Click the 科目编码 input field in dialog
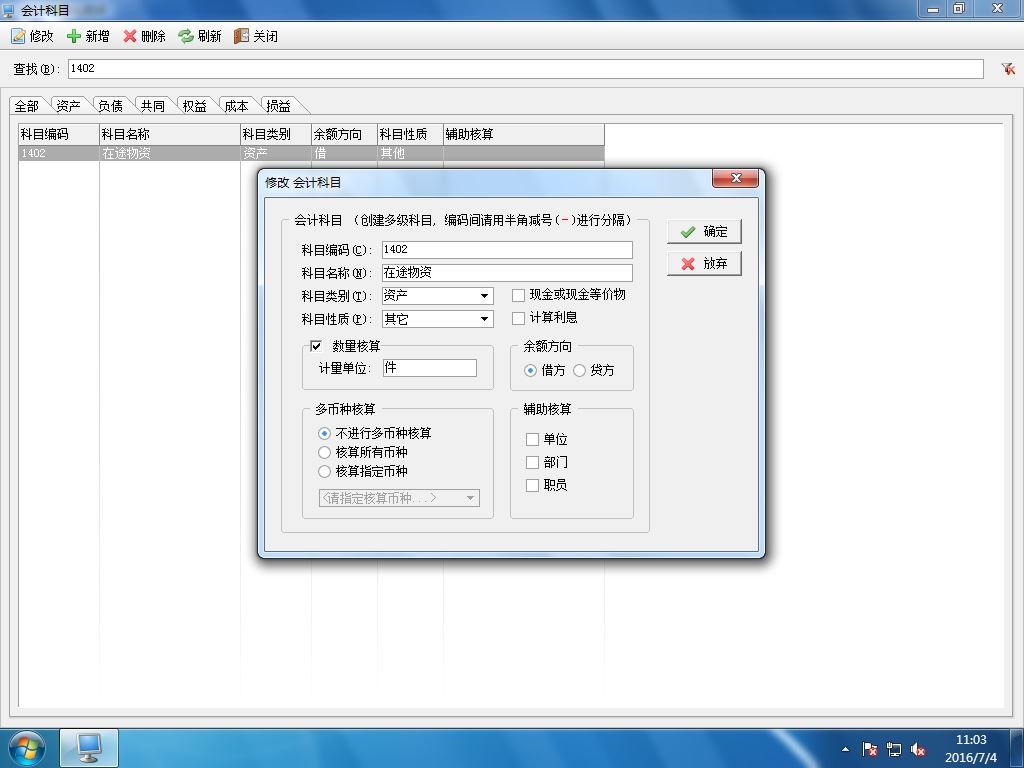This screenshot has height=768, width=1024. tap(507, 249)
